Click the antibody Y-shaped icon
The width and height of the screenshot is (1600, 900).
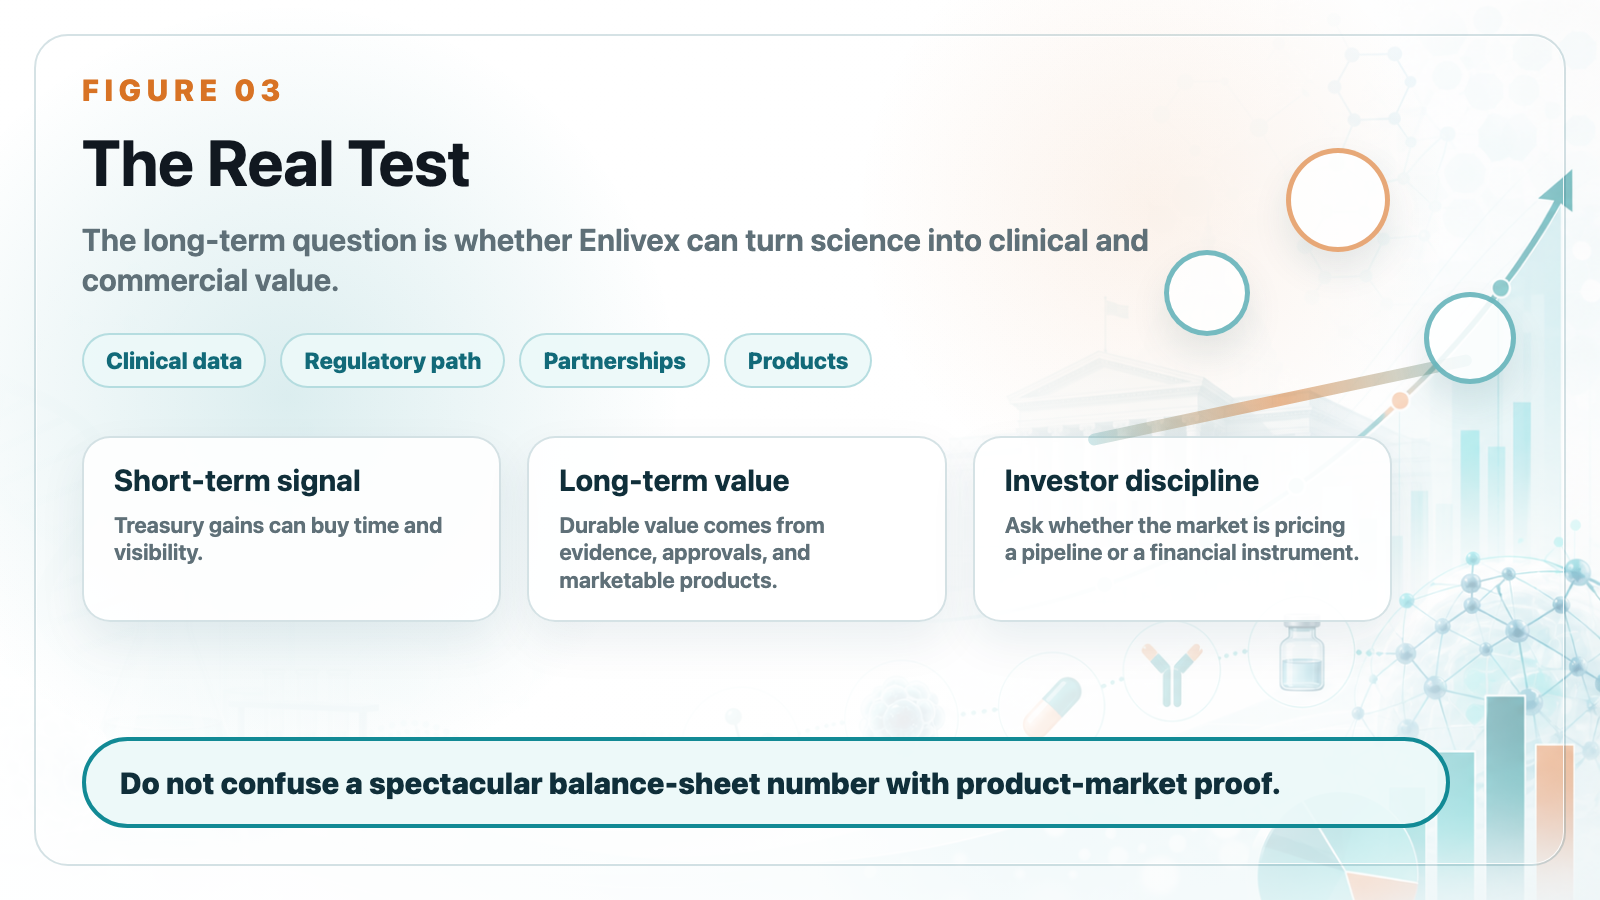[1172, 673]
